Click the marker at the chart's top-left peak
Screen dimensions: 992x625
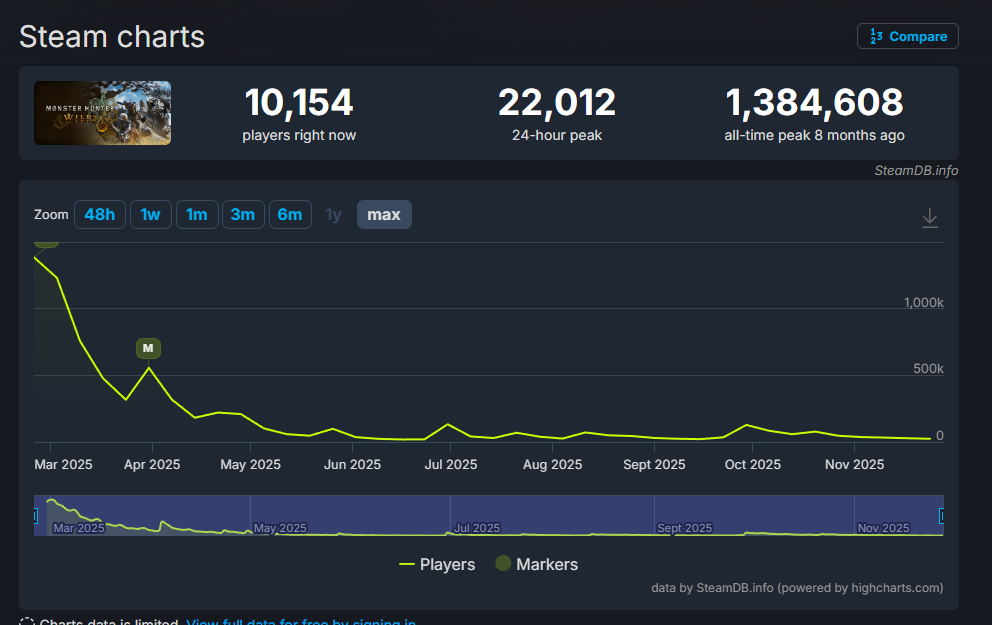pyautogui.click(x=46, y=242)
